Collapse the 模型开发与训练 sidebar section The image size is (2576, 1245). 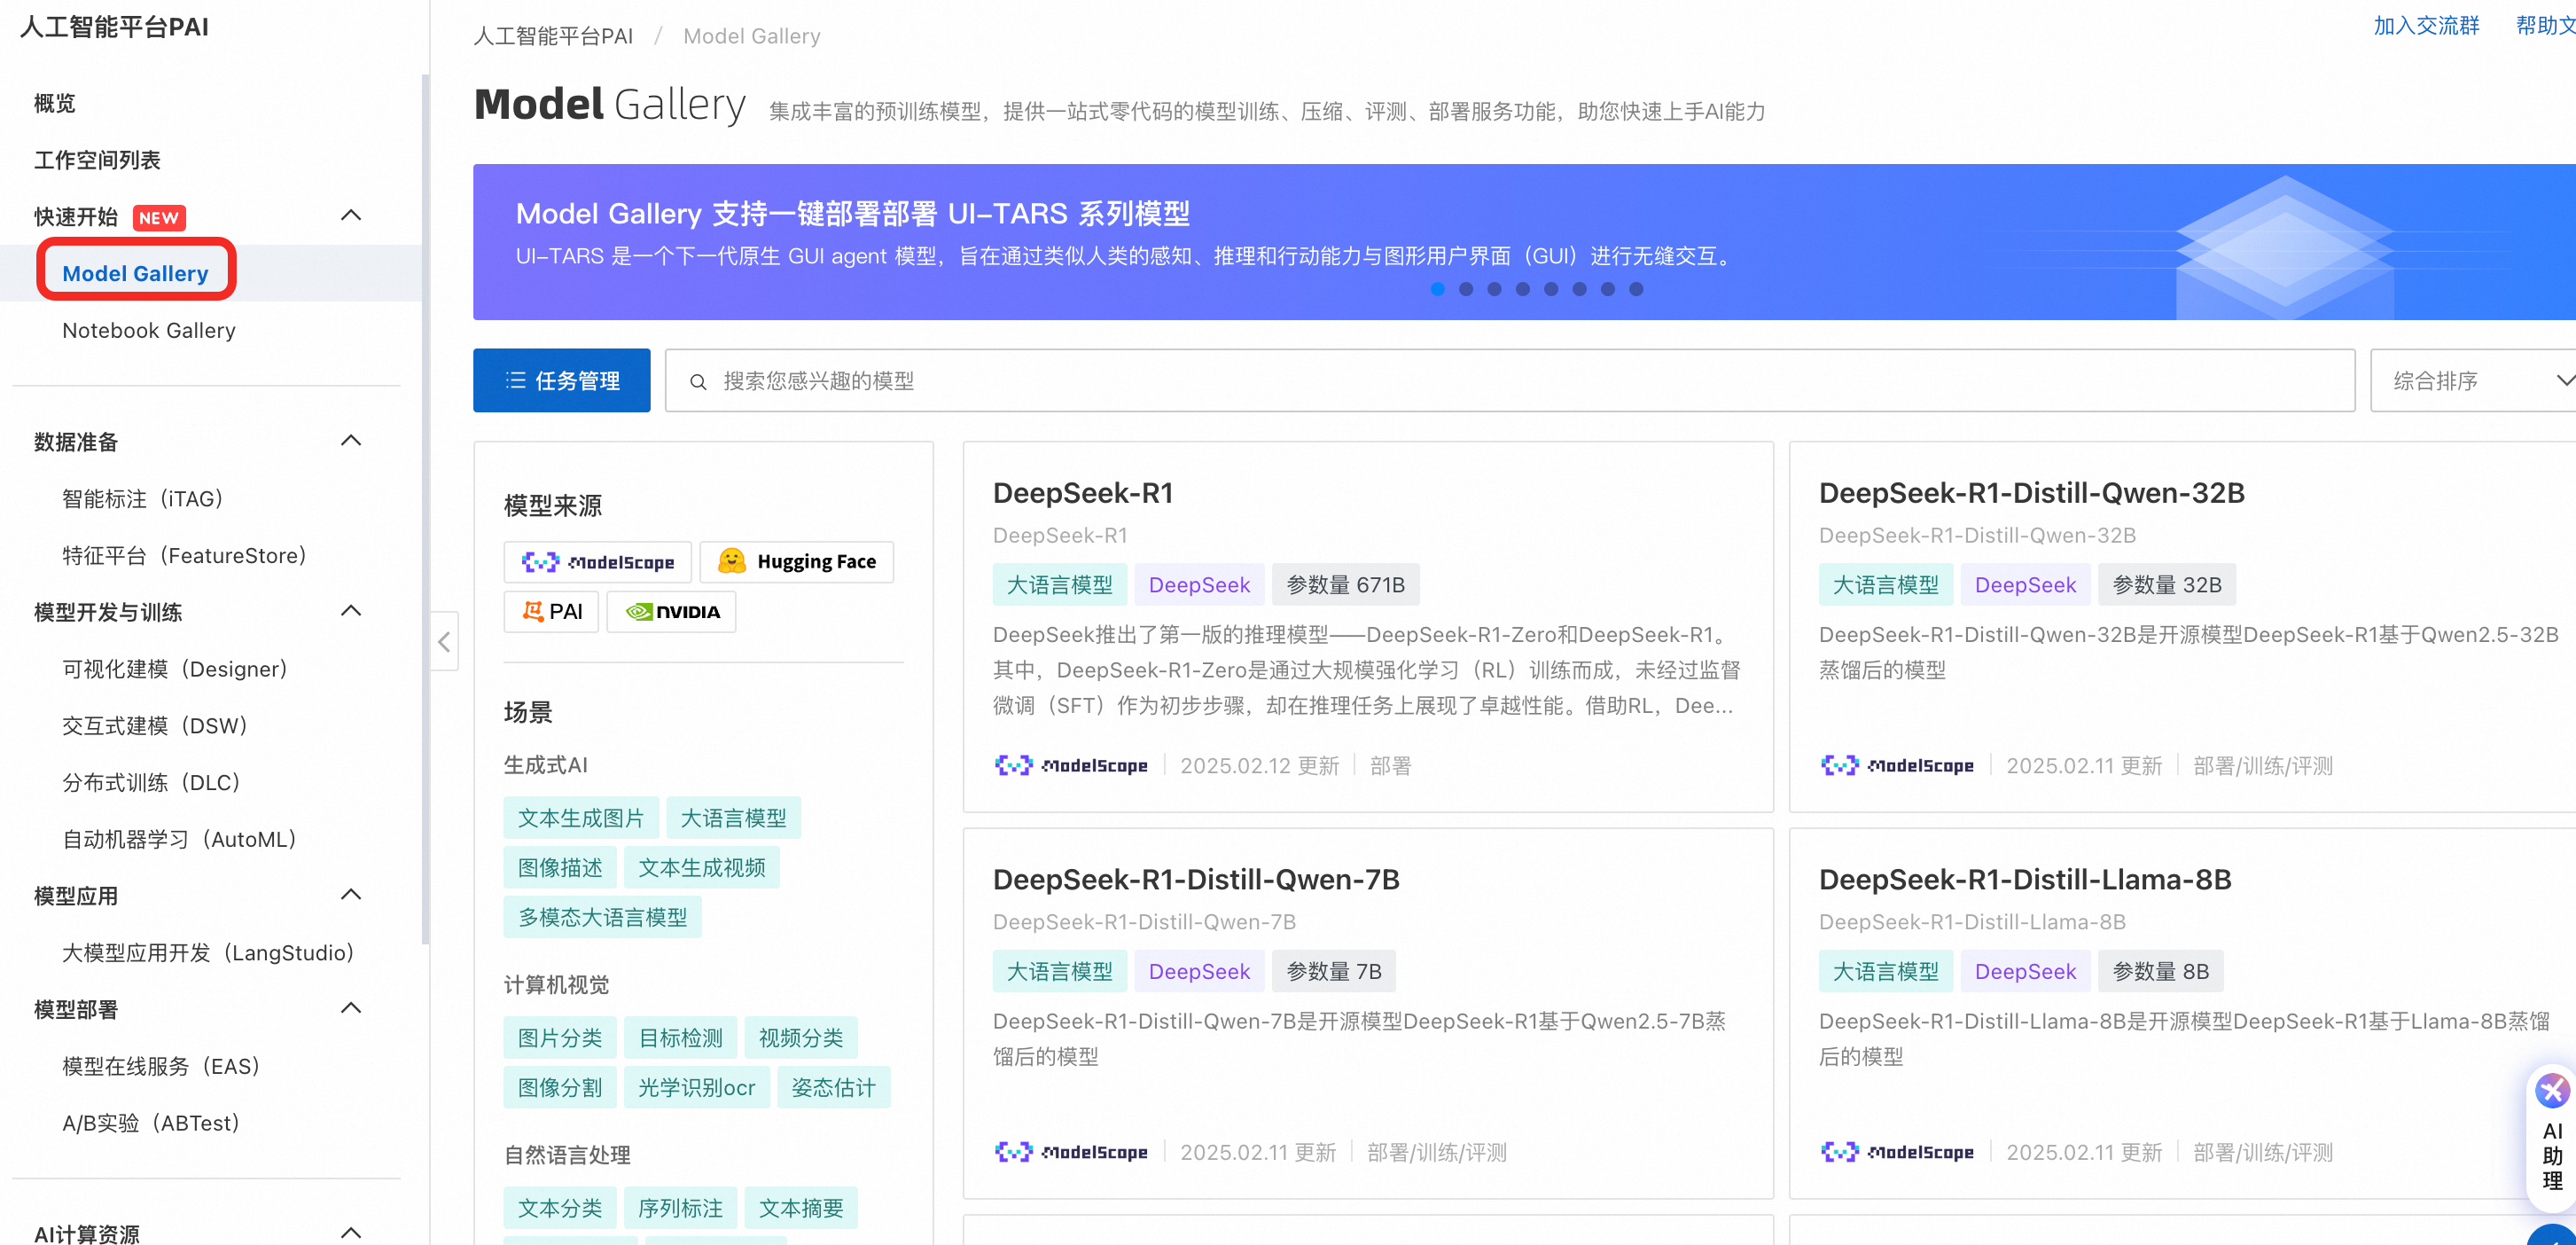point(351,611)
